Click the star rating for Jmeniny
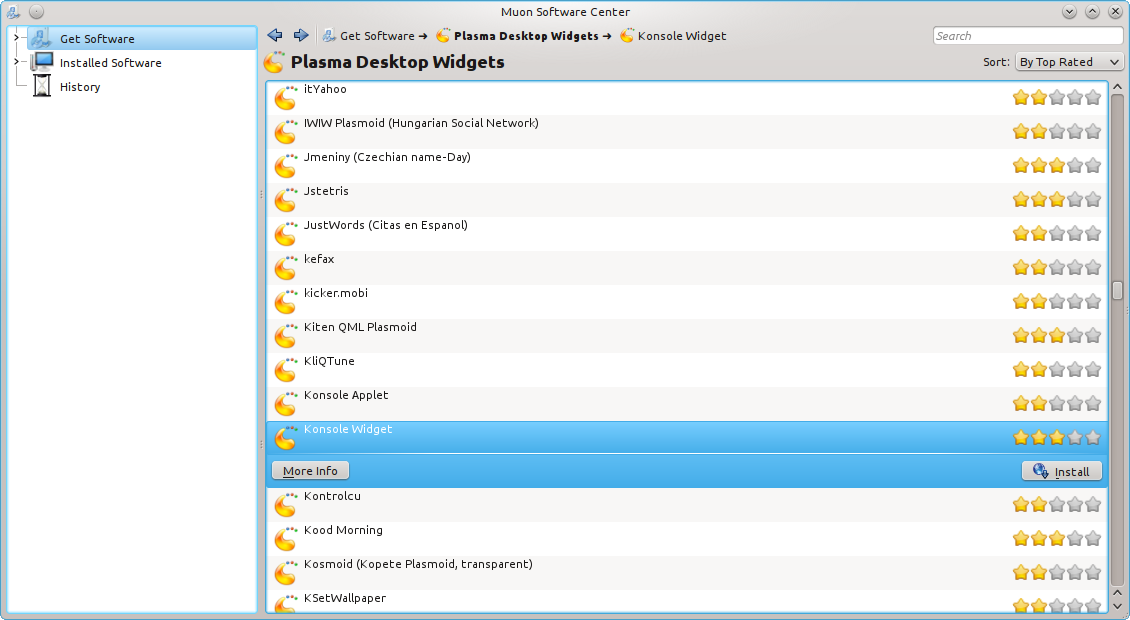 pos(1056,165)
